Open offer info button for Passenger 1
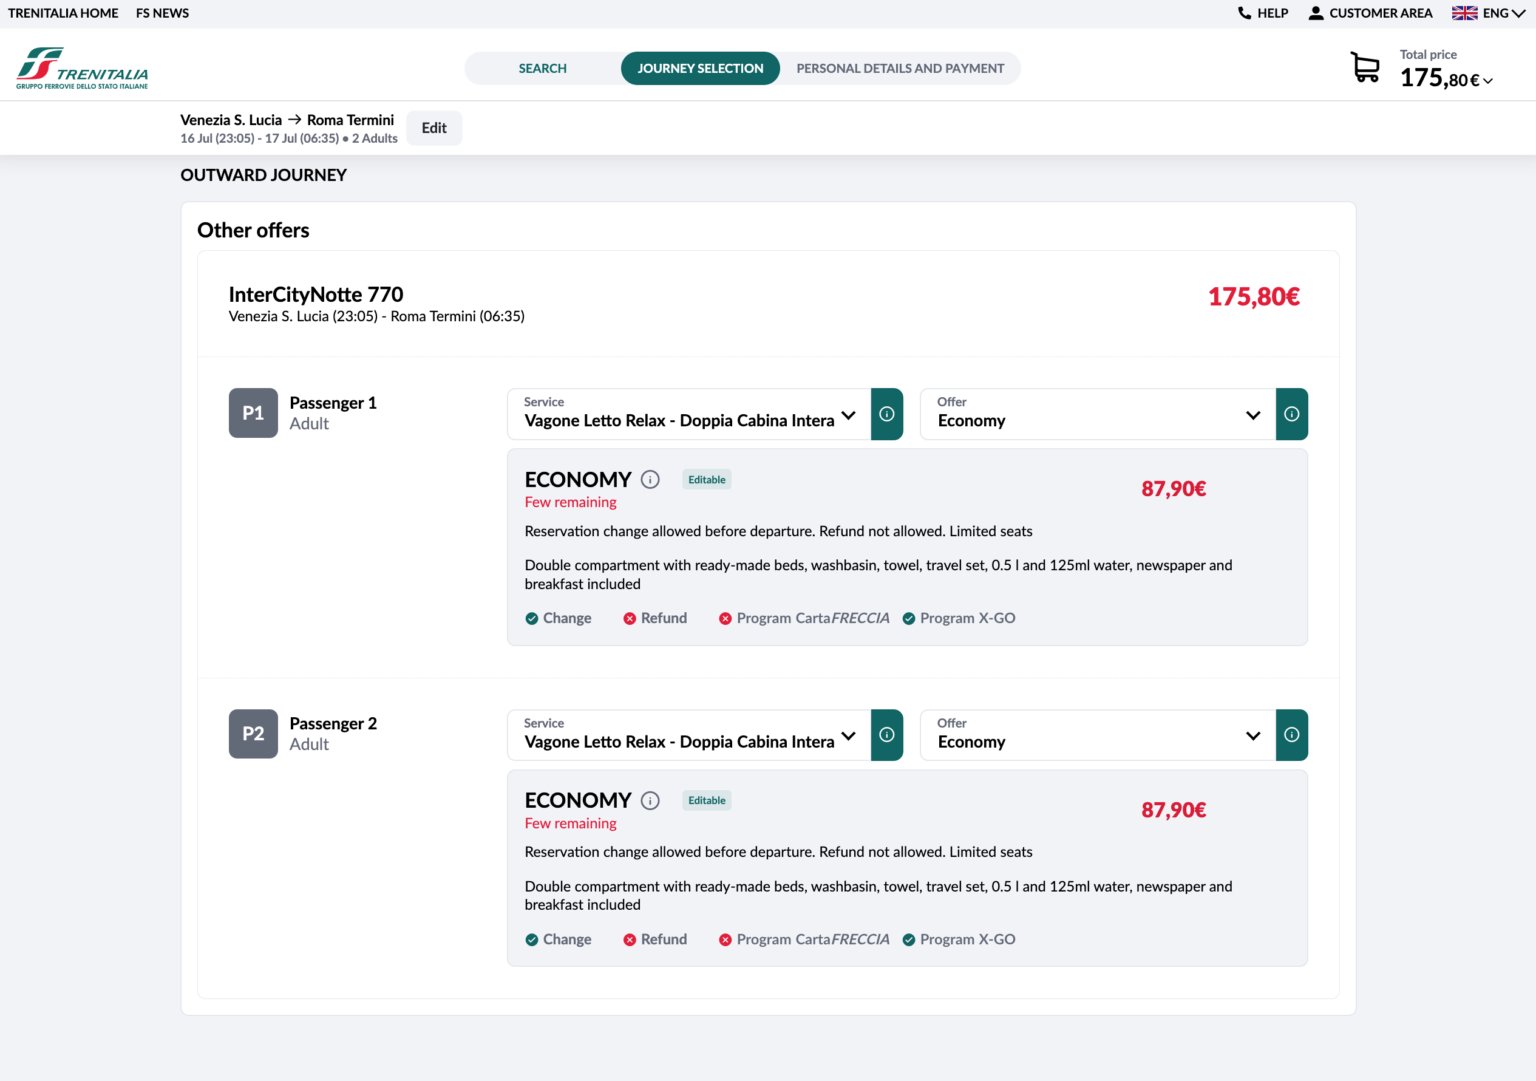Image resolution: width=1536 pixels, height=1081 pixels. (x=1292, y=414)
